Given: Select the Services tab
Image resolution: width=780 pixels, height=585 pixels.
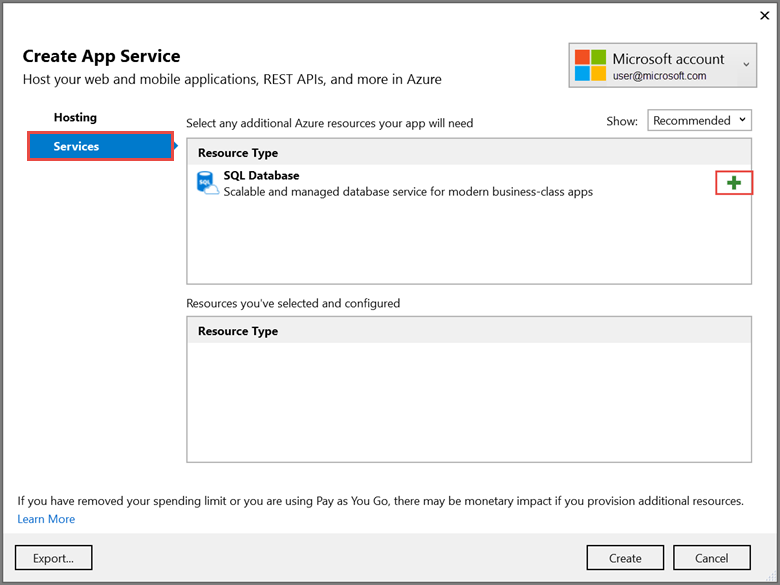Looking at the screenshot, I should 100,147.
